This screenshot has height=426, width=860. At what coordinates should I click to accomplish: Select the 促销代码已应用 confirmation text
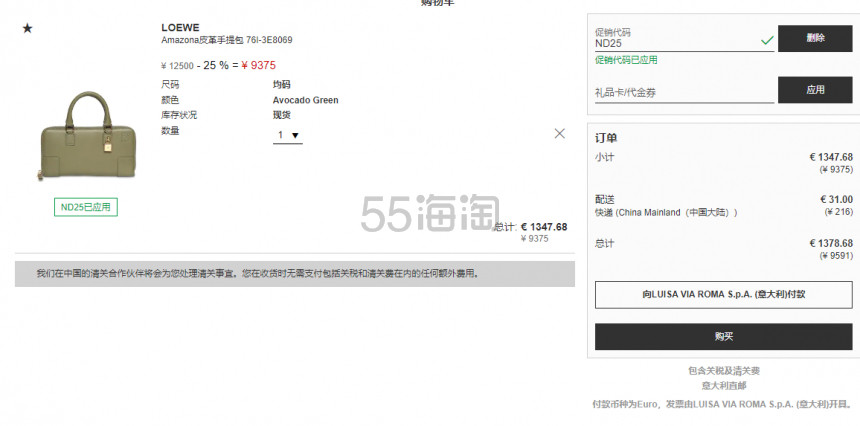click(x=626, y=60)
